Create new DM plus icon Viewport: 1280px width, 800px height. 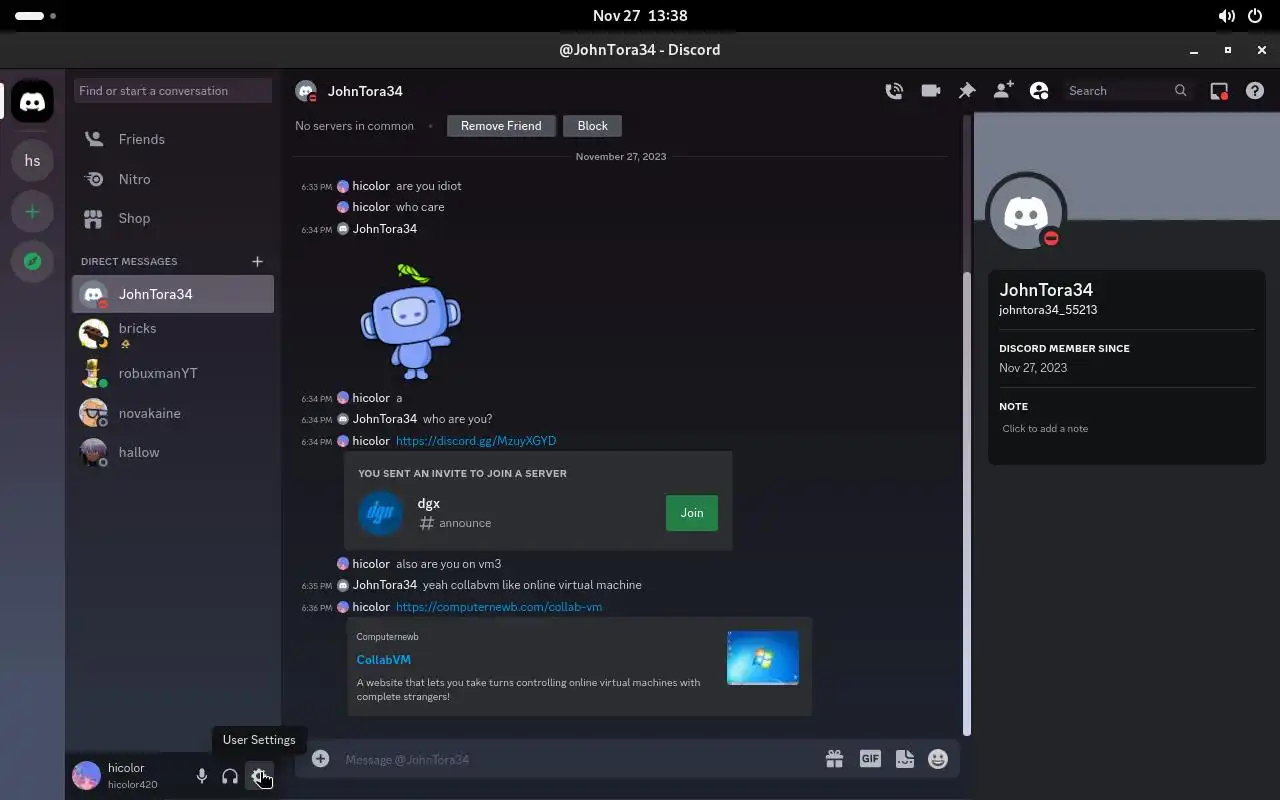[x=257, y=261]
